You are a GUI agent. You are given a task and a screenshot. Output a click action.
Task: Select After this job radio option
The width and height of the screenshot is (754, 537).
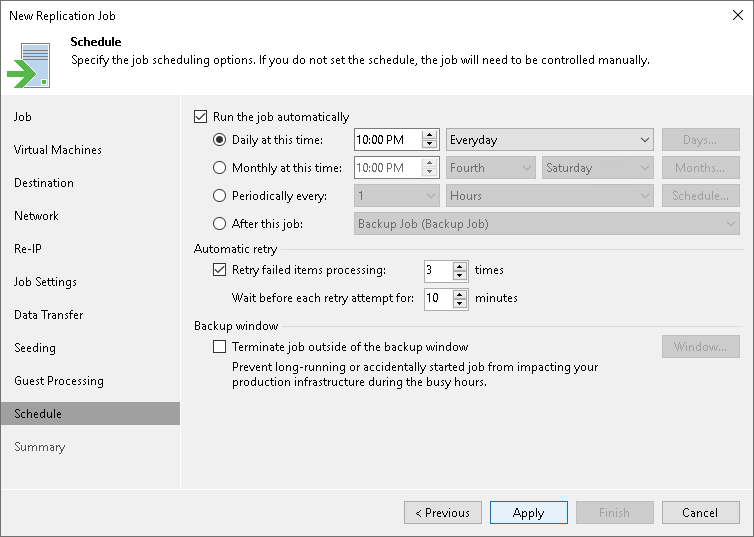pos(220,224)
